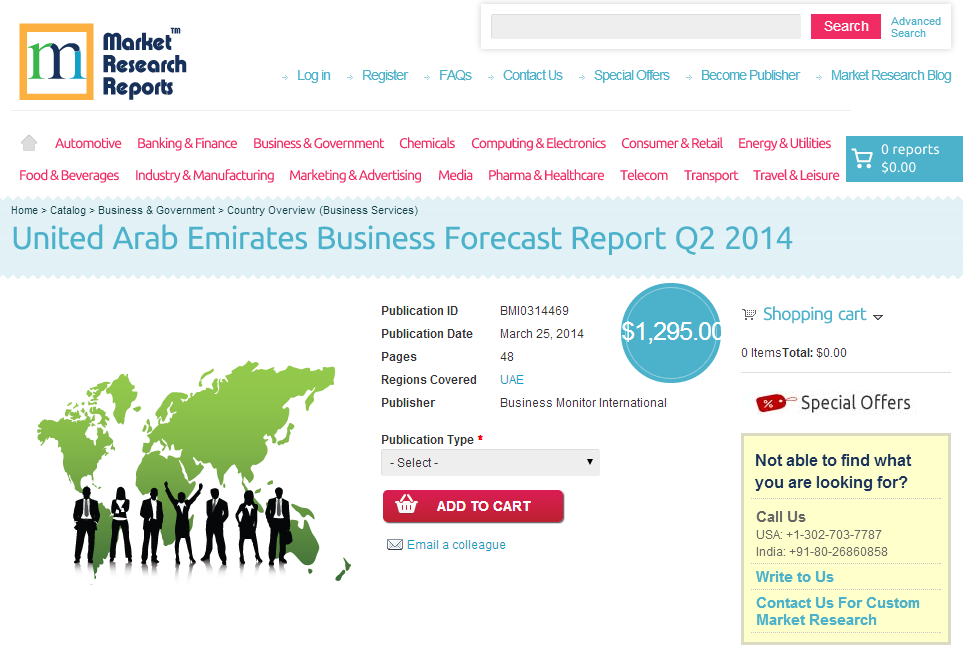Open the Advanced Search option

[x=915, y=26]
